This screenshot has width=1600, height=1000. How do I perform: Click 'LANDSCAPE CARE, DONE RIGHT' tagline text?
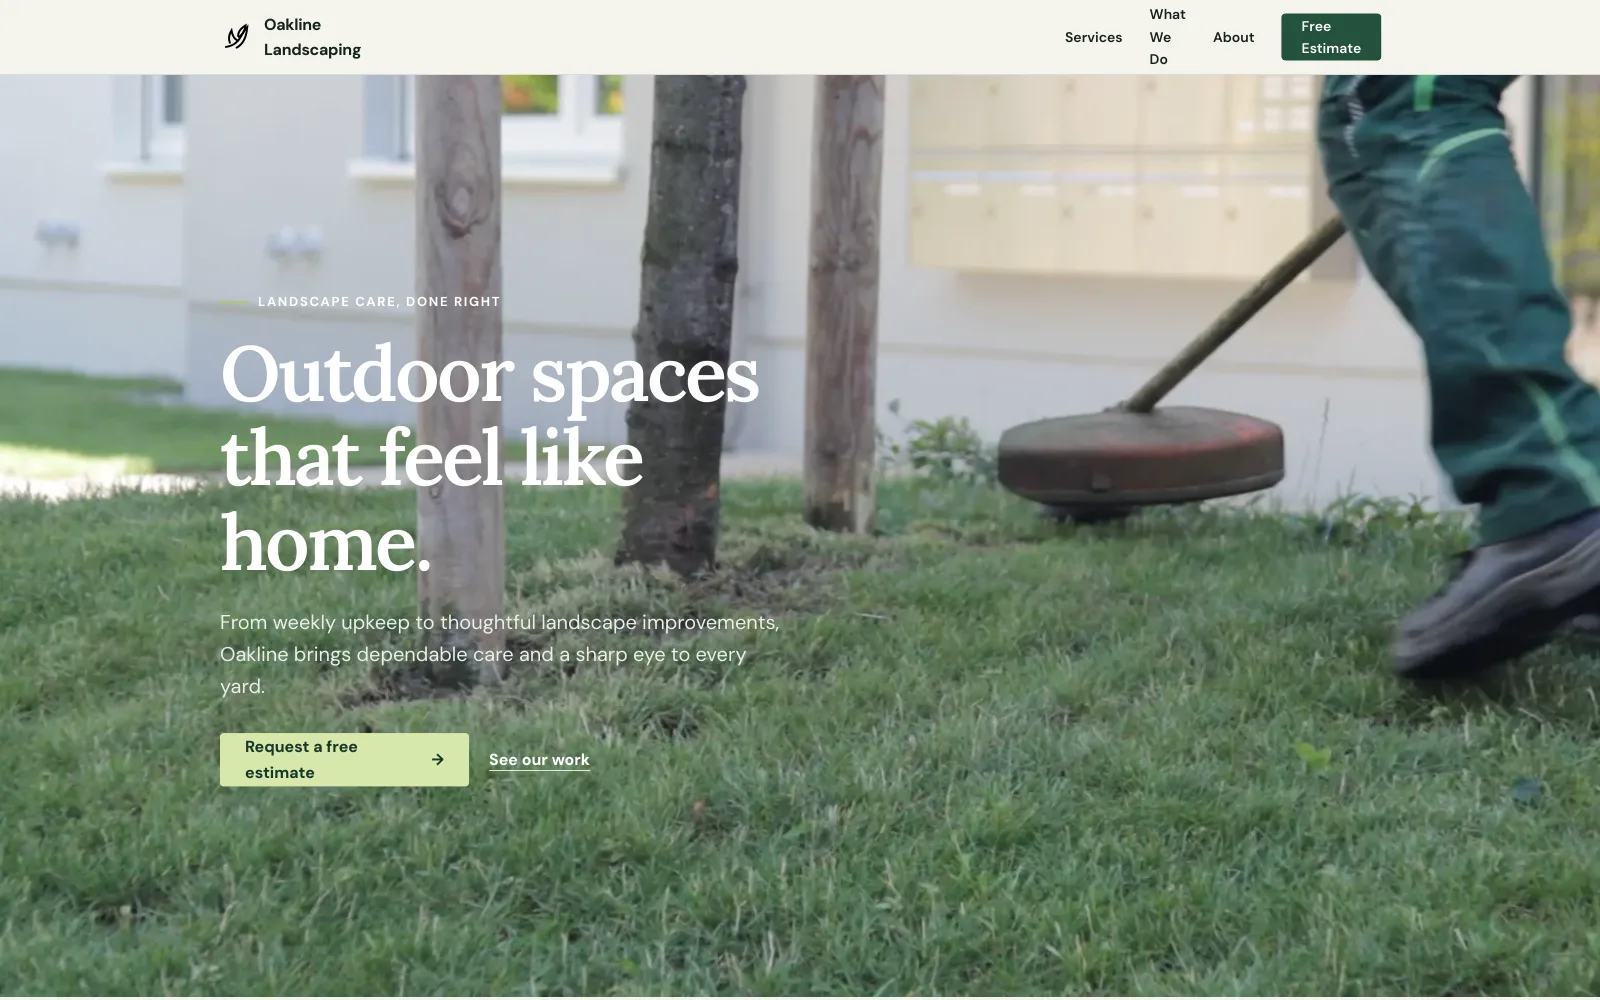tap(379, 301)
